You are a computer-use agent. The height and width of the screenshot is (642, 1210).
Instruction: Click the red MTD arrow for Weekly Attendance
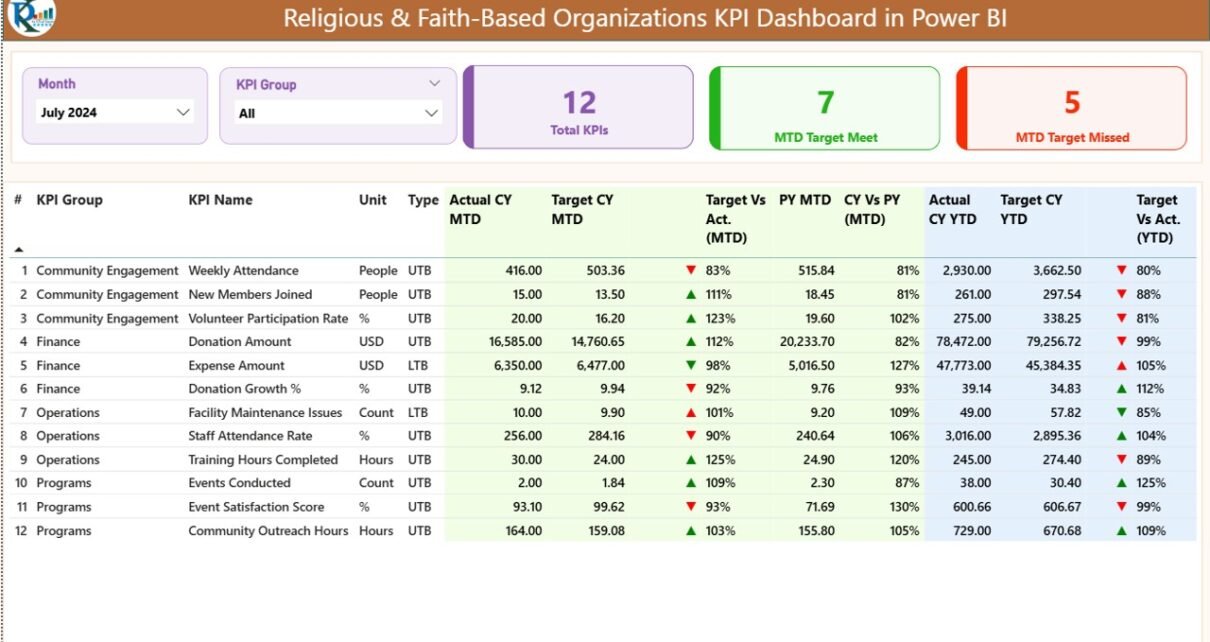(x=690, y=271)
